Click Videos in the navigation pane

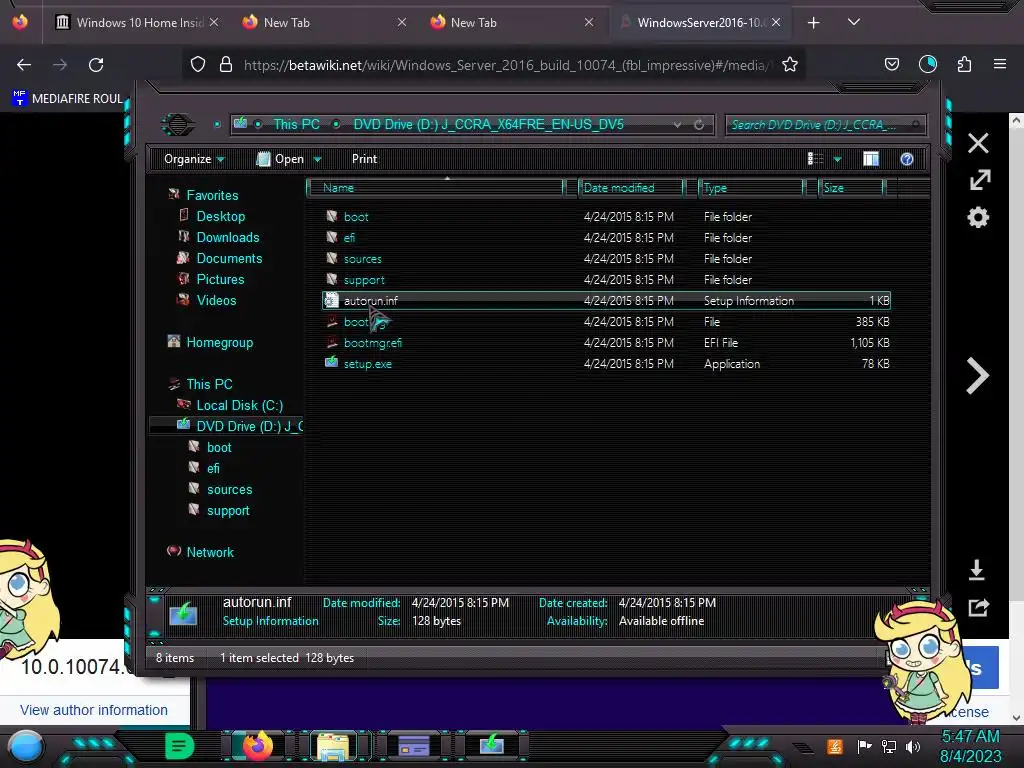pyautogui.click(x=216, y=300)
